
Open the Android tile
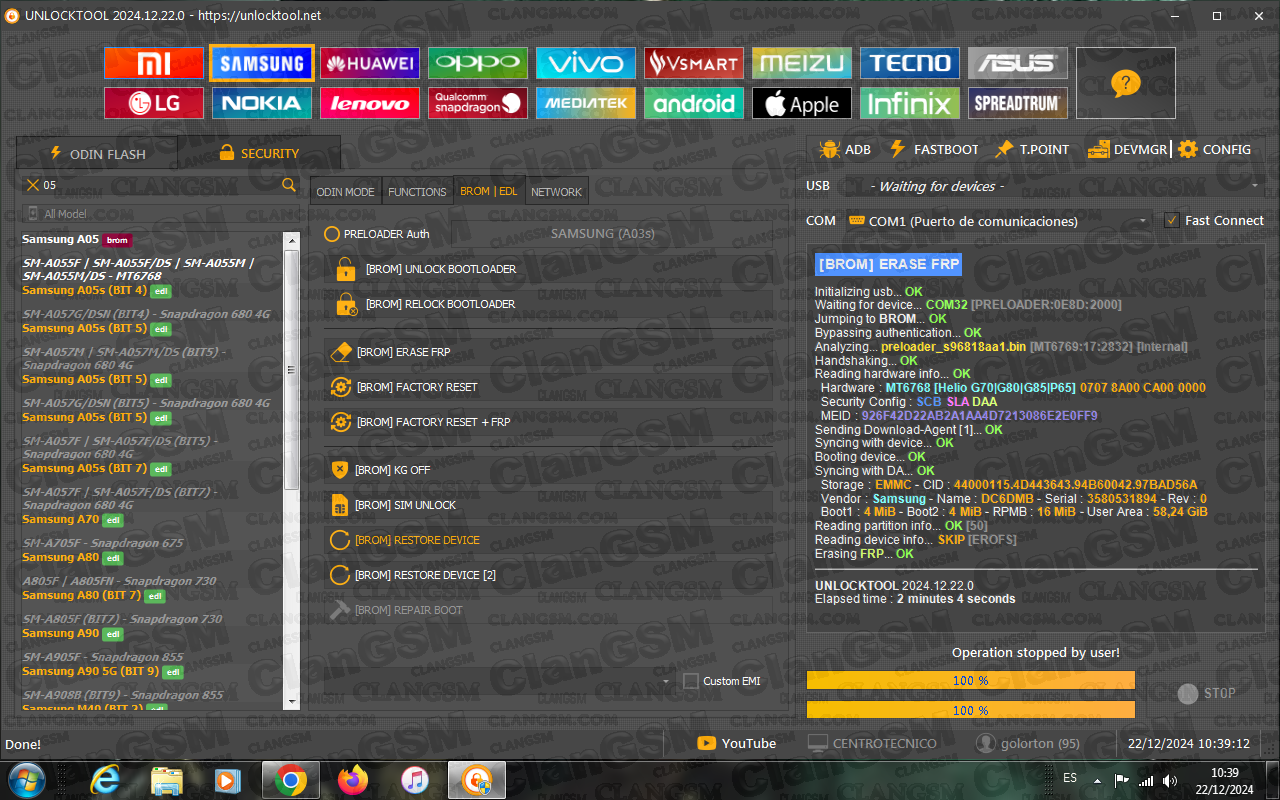pyautogui.click(x=694, y=103)
